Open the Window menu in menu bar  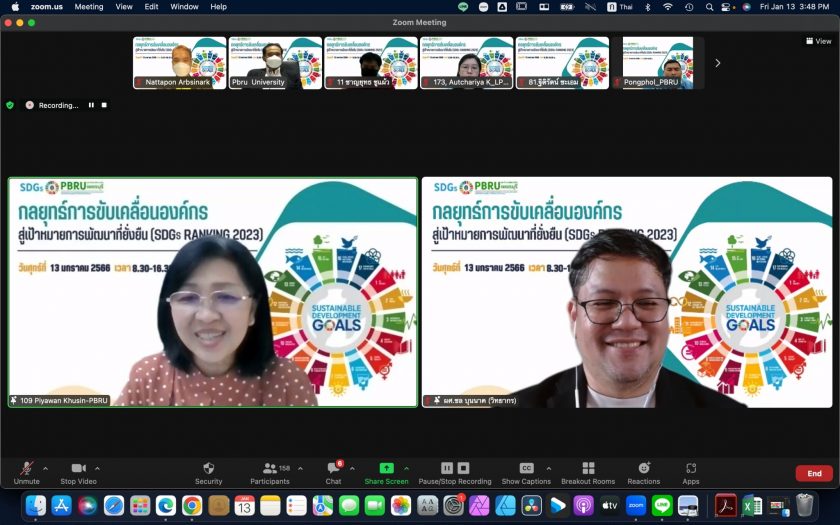click(184, 7)
